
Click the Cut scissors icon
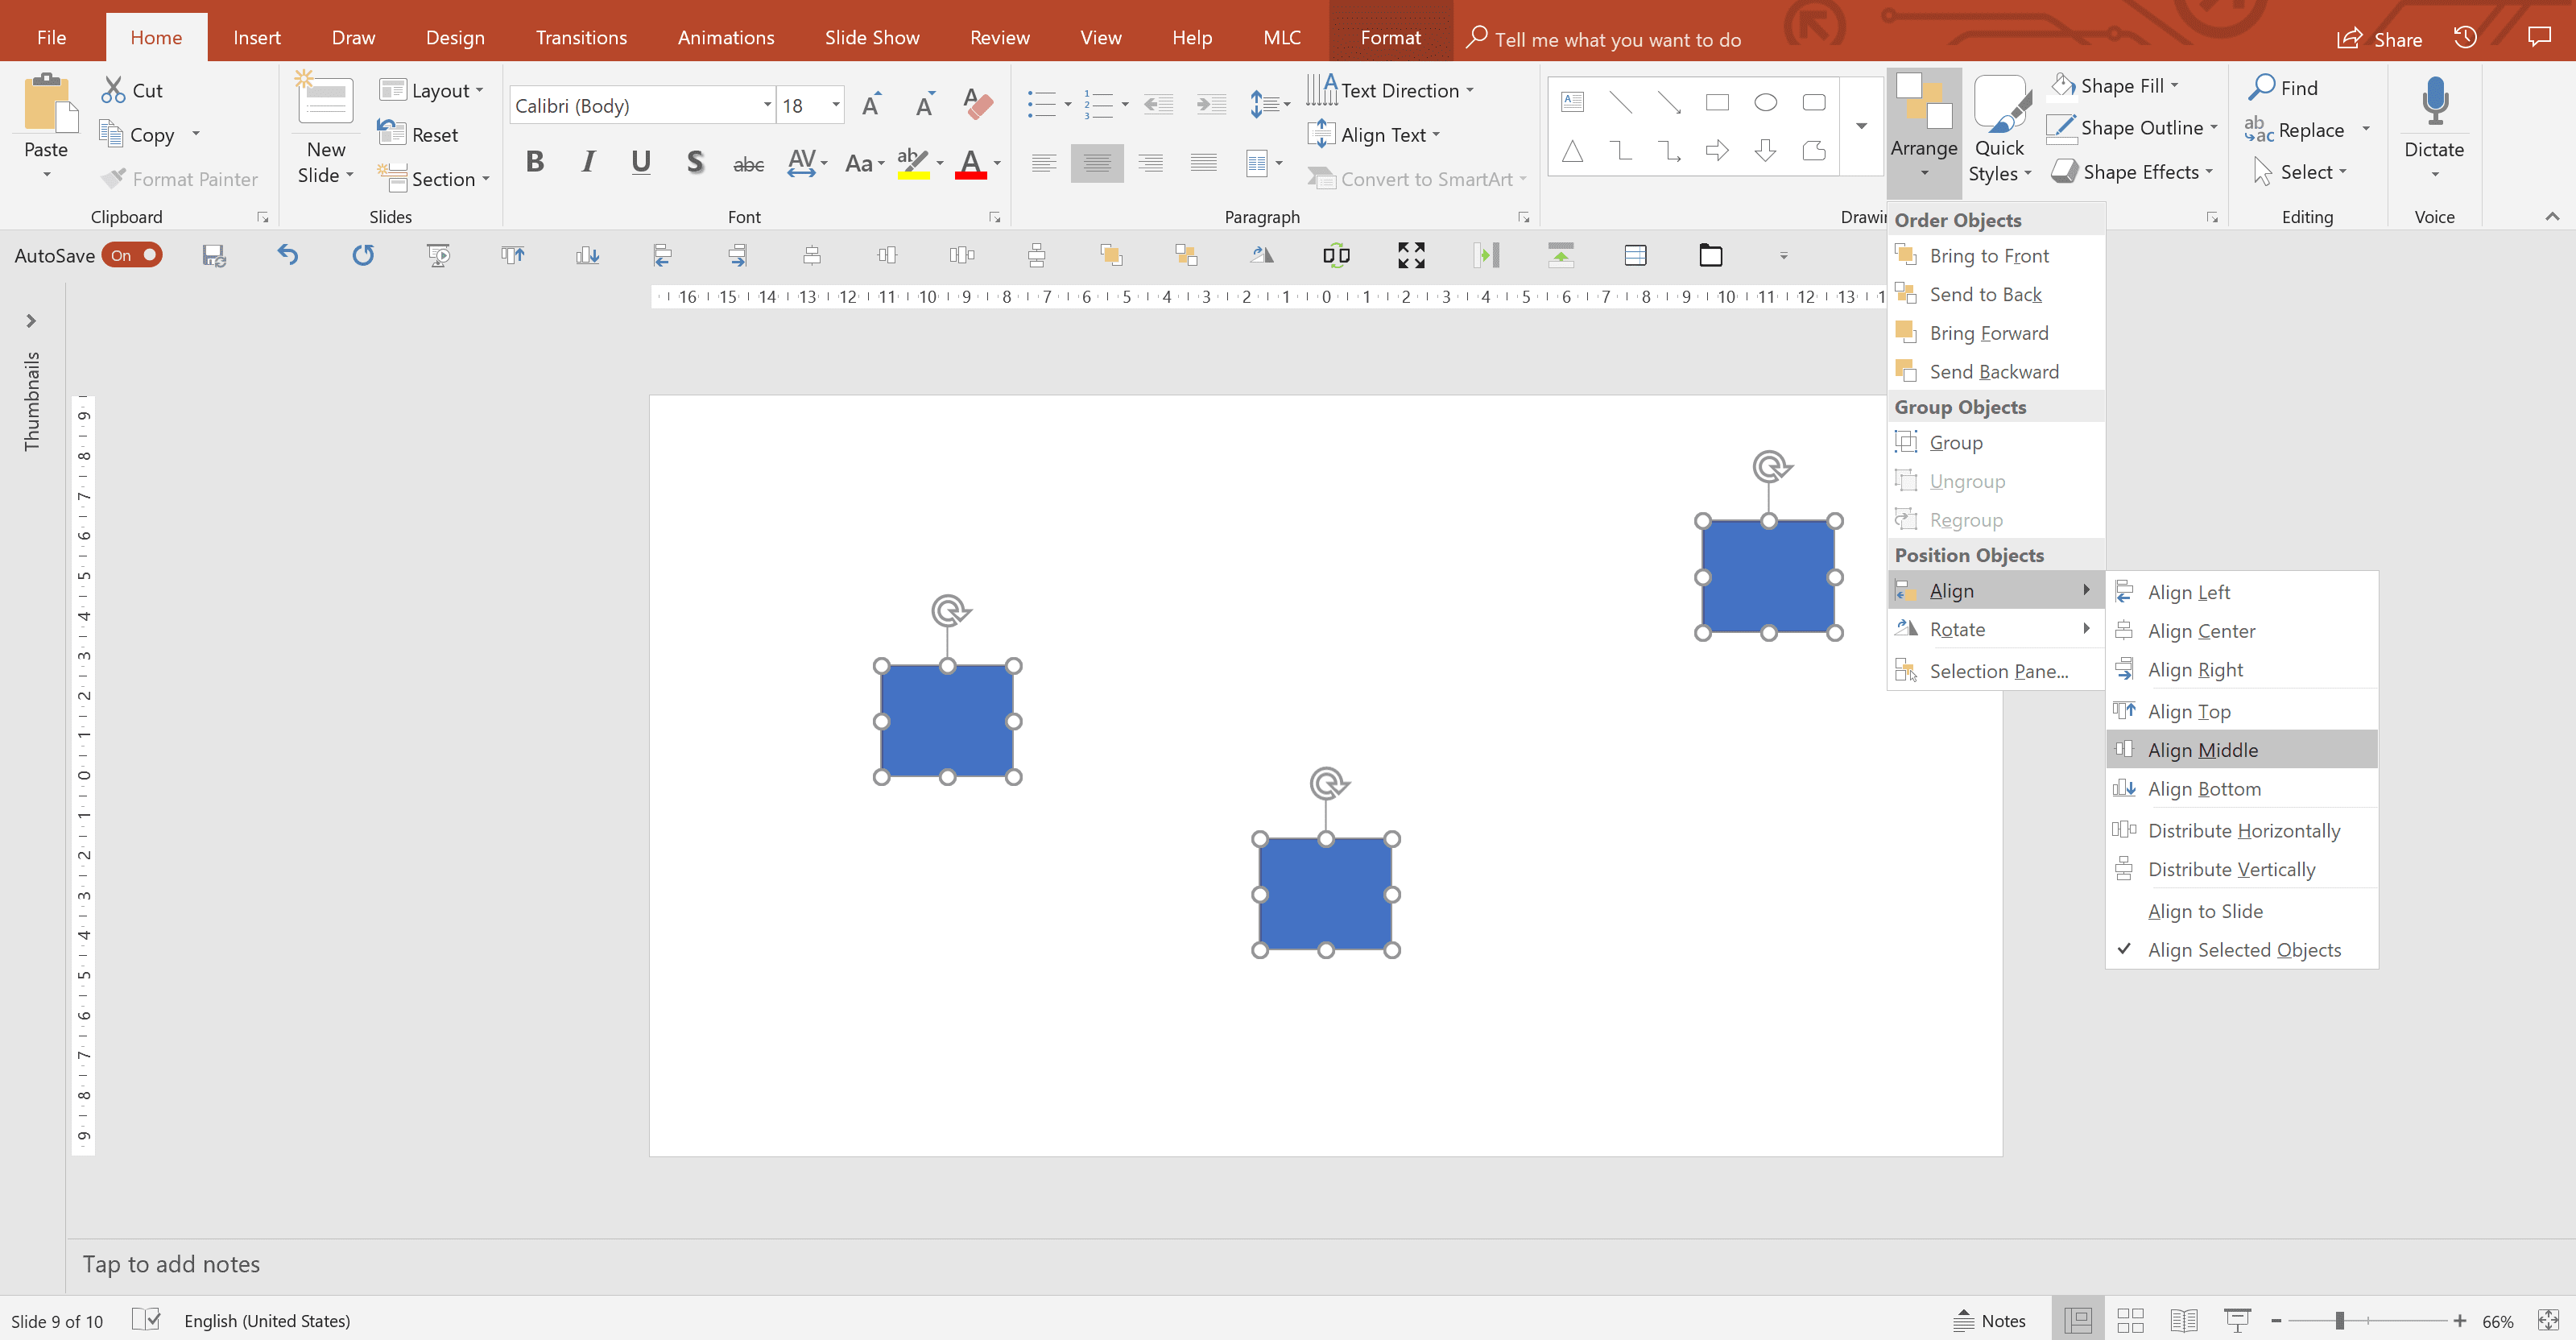(113, 90)
